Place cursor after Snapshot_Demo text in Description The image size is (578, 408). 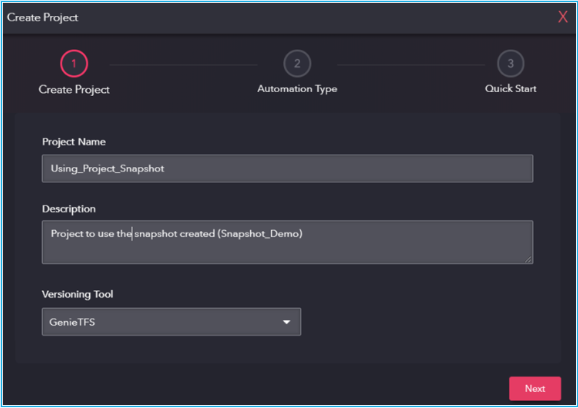[x=303, y=234]
